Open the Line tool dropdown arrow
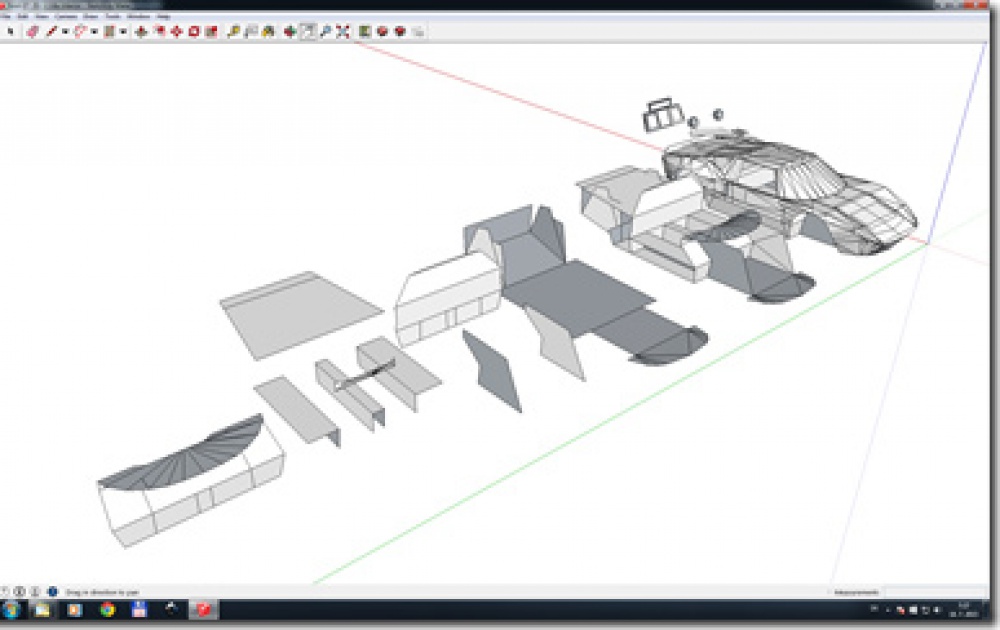The height and width of the screenshot is (630, 1000). coord(65,31)
